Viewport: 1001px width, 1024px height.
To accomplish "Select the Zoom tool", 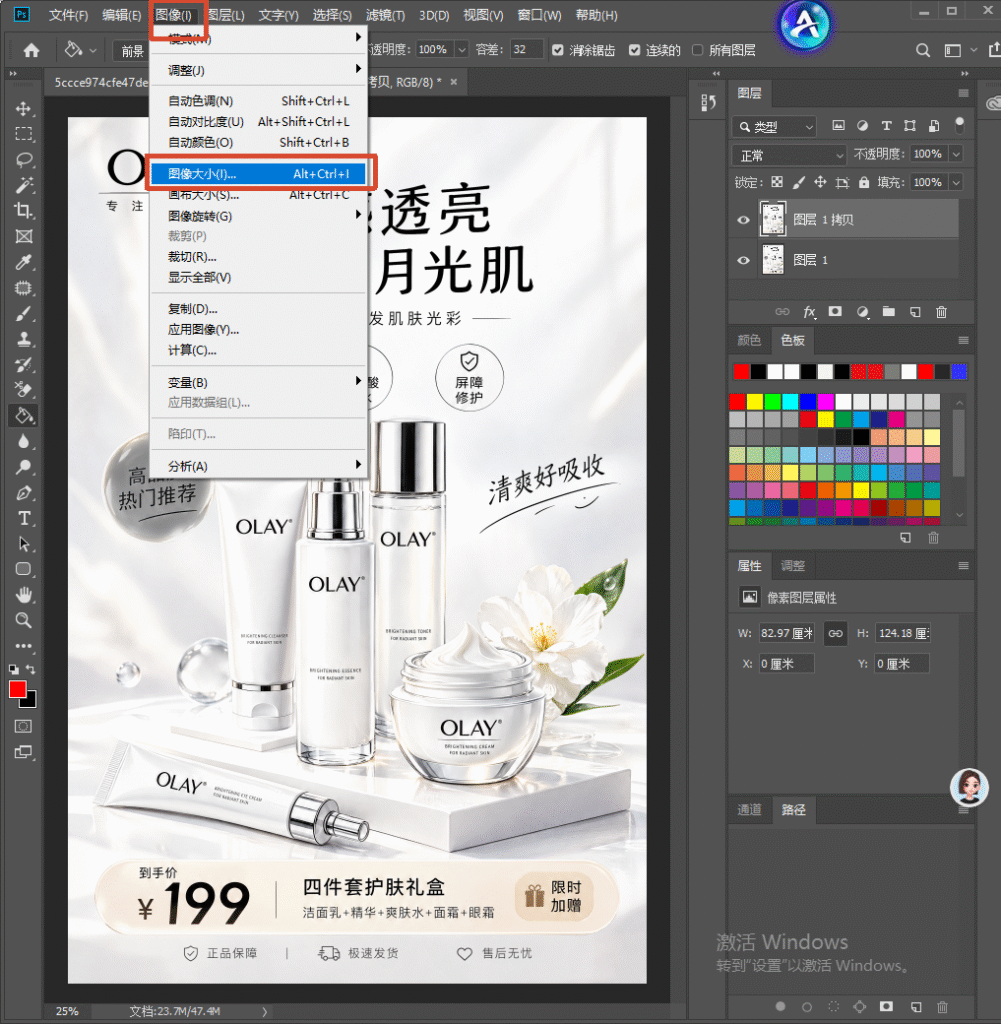I will (x=24, y=620).
